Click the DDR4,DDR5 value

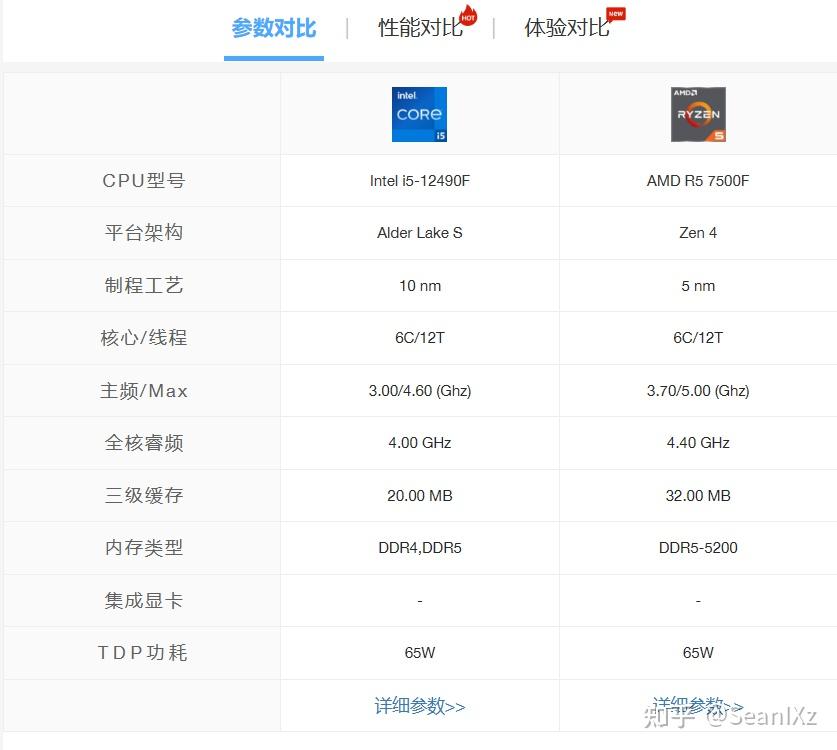420,548
